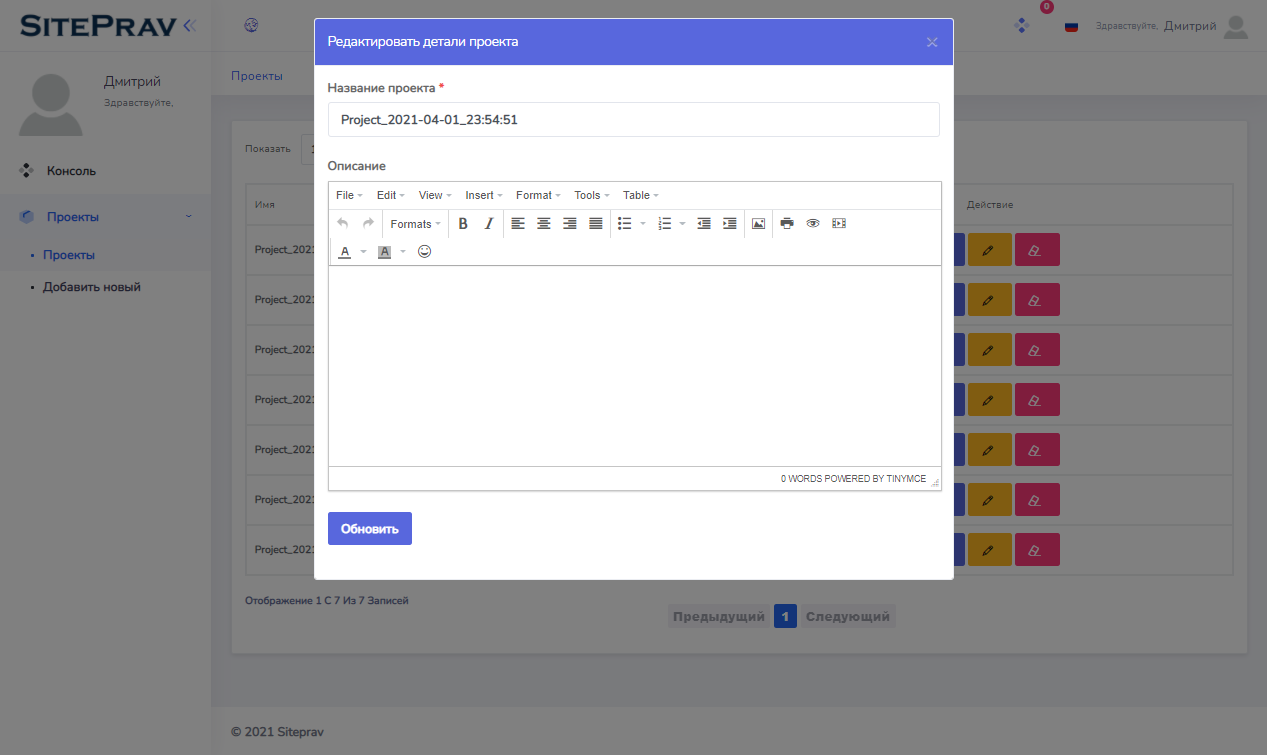Image resolution: width=1267 pixels, height=755 pixels.
Task: Toggle the bullet list button
Action: pyautogui.click(x=625, y=224)
